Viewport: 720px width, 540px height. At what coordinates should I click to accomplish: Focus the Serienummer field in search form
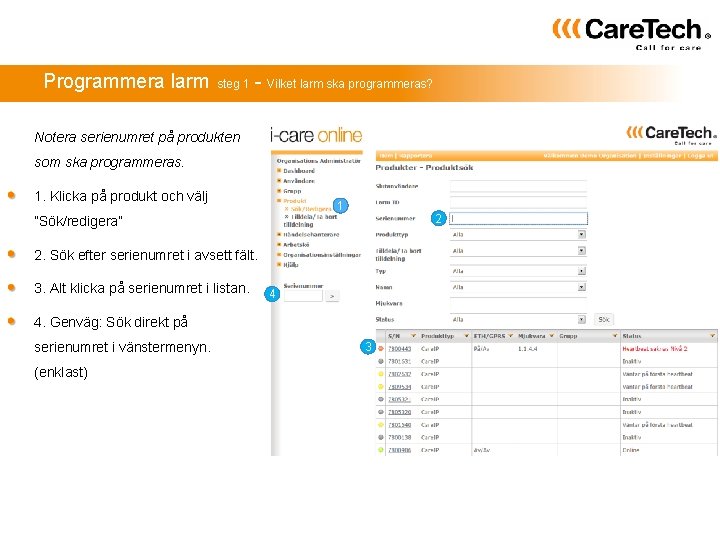[x=518, y=219]
